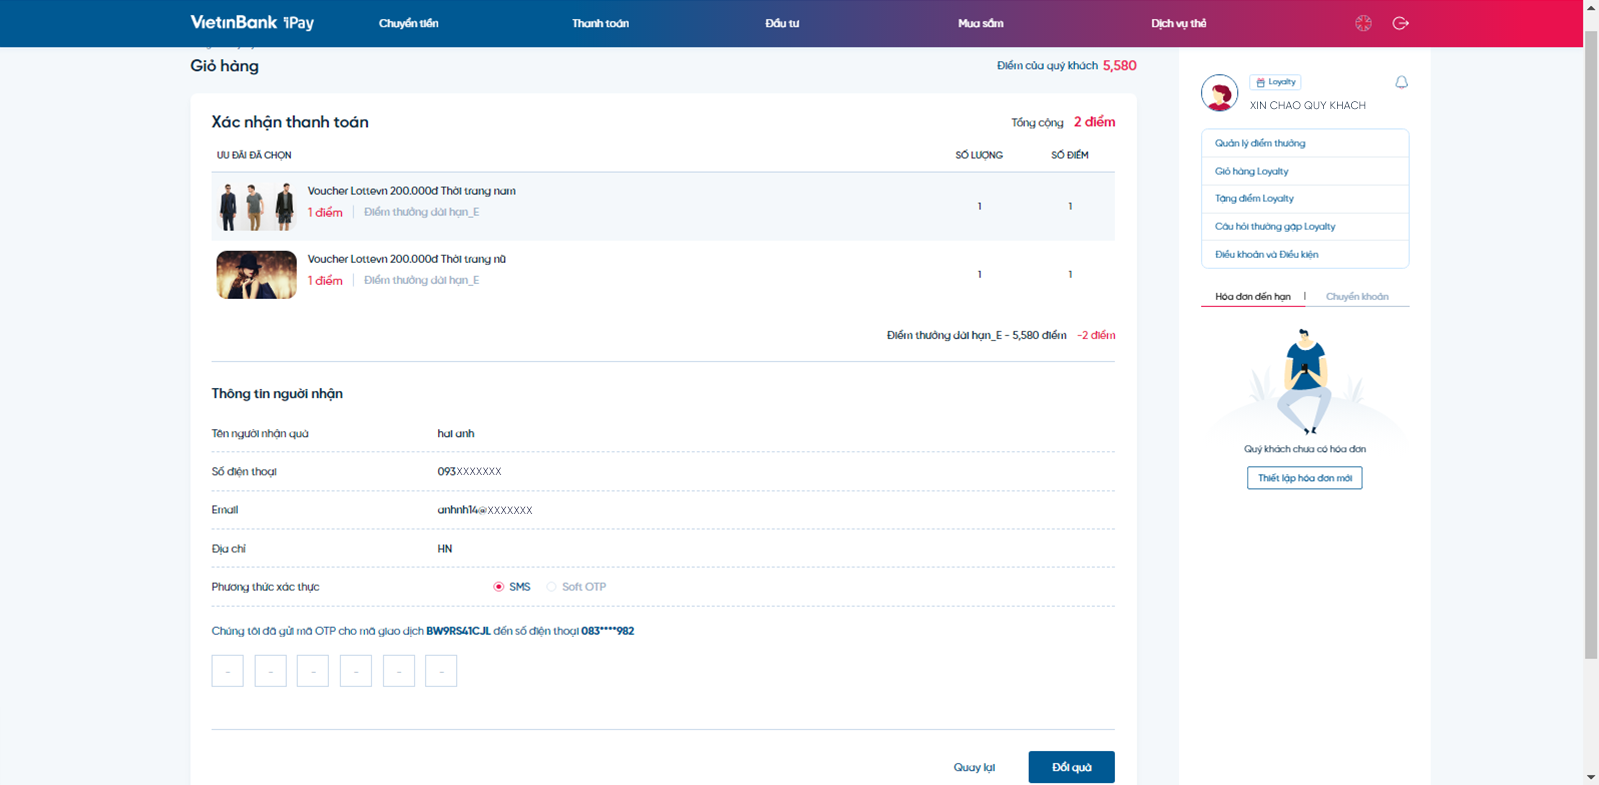This screenshot has height=785, width=1599.
Task: Switch language via the flag icon
Action: [x=1363, y=23]
